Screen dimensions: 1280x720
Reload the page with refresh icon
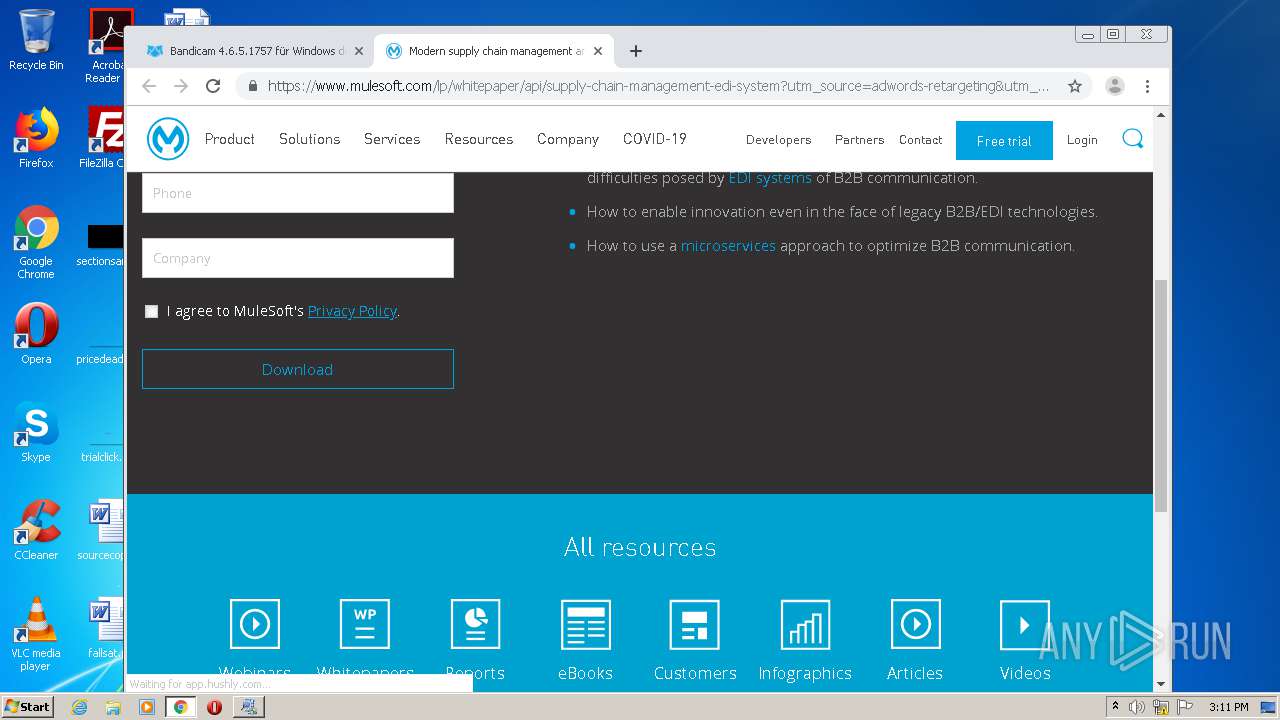213,86
